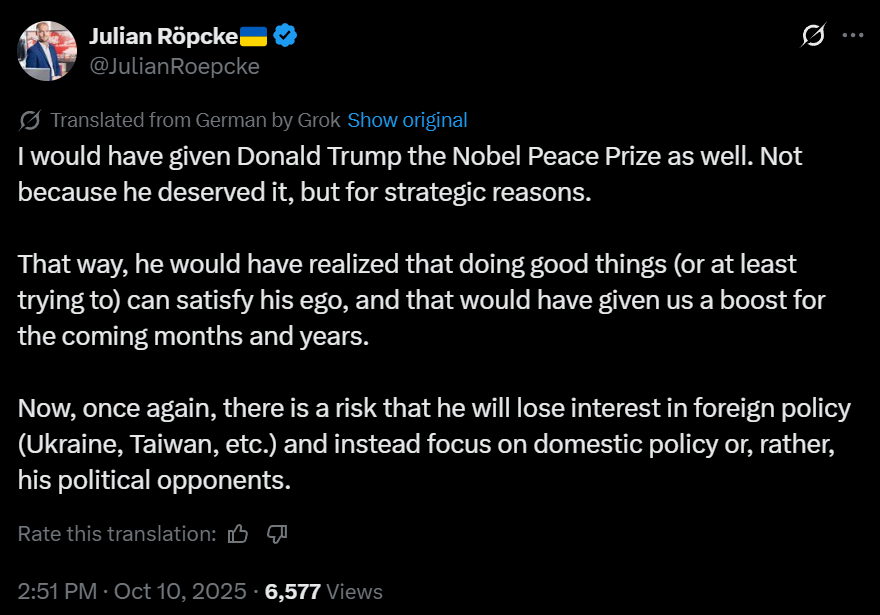Screen dimensions: 880x615
Task: Click the 'Translated from German by Grok' label
Action: pos(194,120)
